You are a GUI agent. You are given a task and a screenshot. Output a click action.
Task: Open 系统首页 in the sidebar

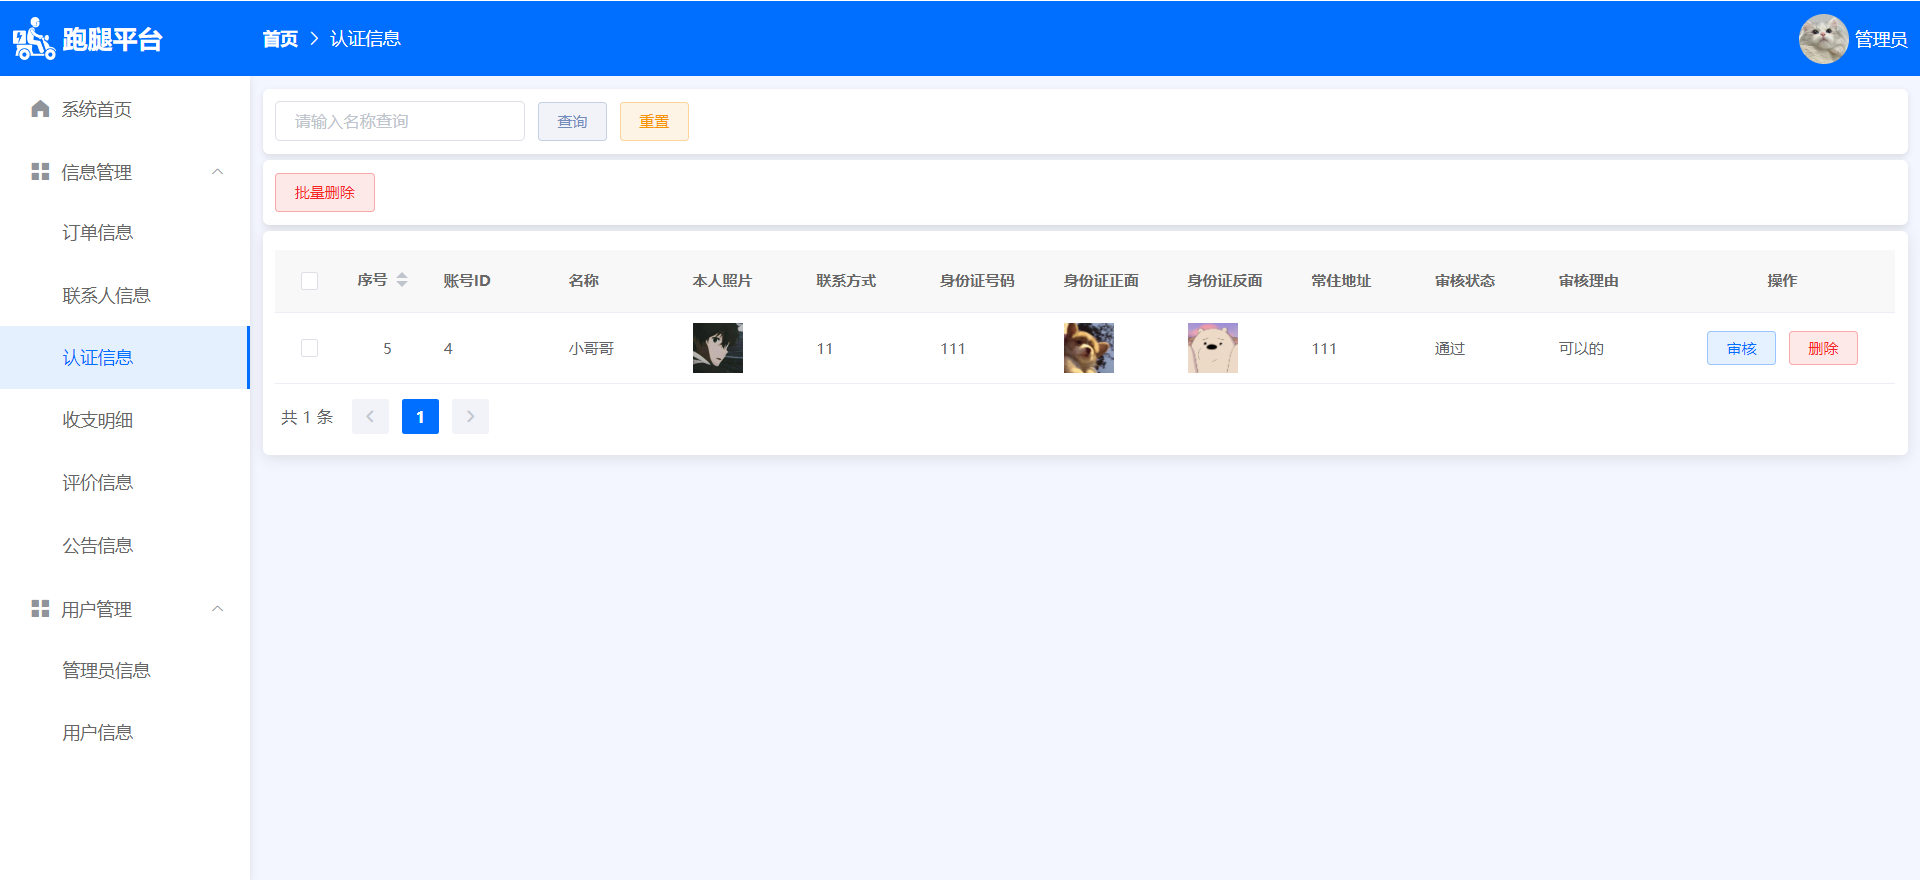tap(125, 109)
